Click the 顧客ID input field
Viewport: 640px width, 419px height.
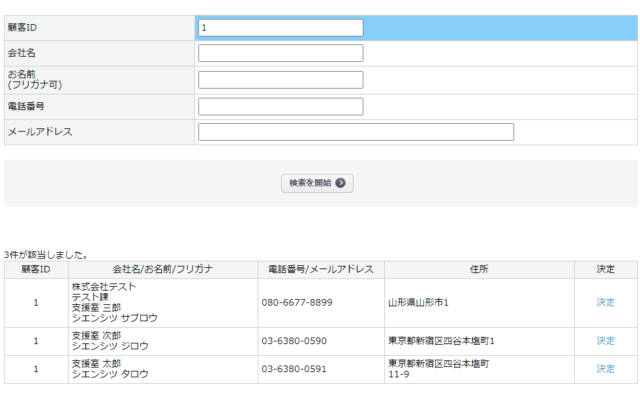280,28
